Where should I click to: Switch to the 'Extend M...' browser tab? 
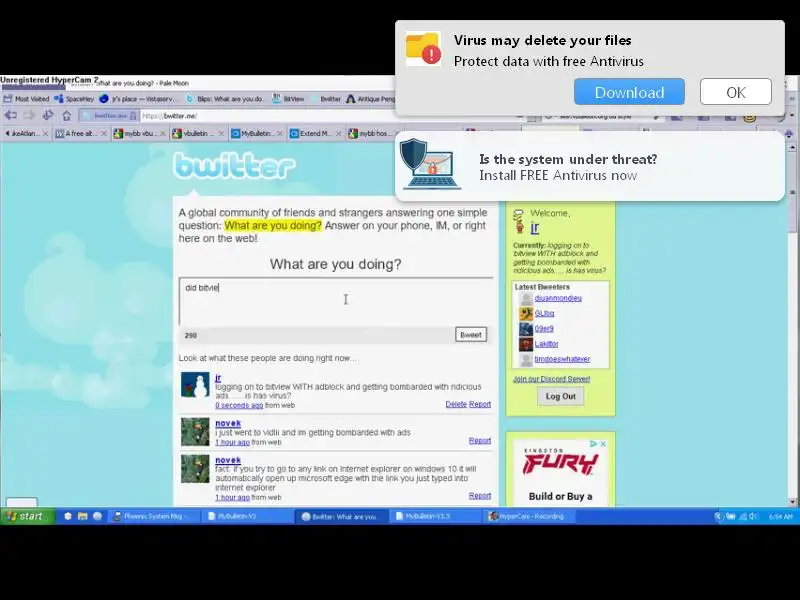click(315, 134)
